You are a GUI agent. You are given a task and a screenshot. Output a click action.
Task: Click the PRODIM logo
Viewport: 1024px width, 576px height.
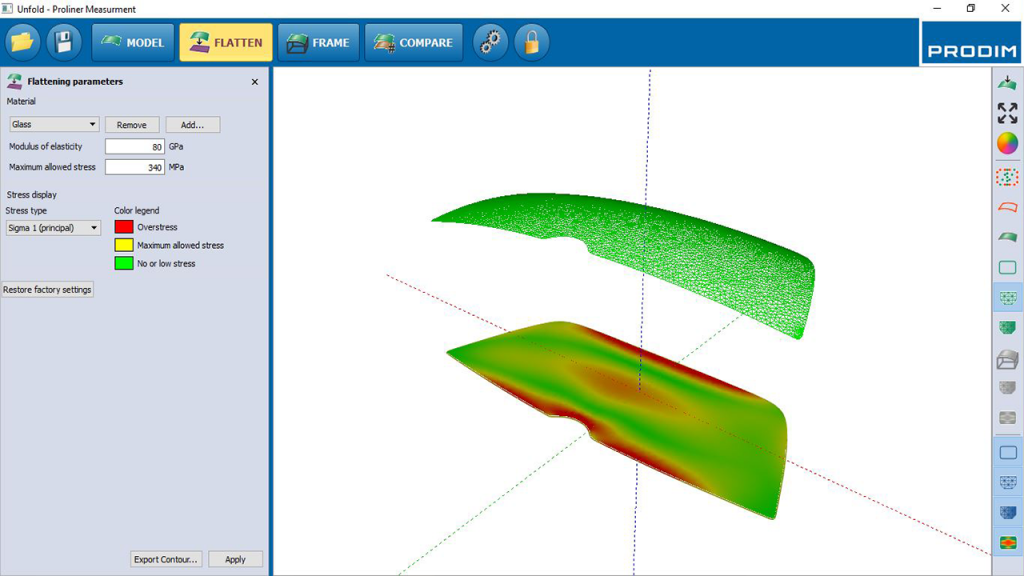[x=971, y=42]
